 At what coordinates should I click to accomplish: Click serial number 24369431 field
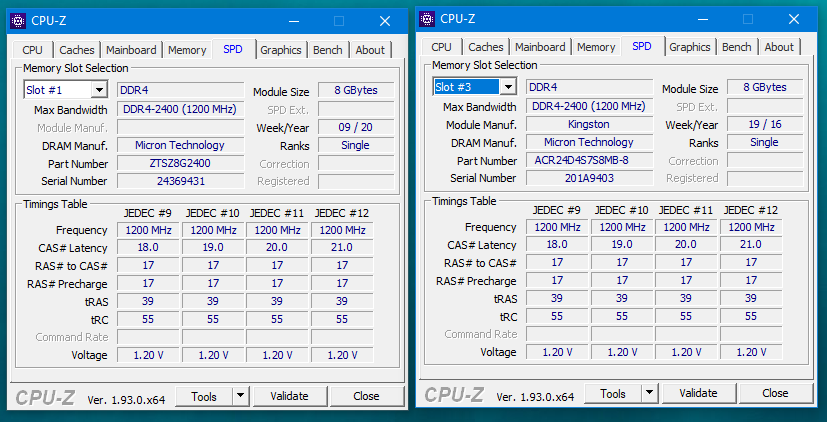[x=180, y=181]
